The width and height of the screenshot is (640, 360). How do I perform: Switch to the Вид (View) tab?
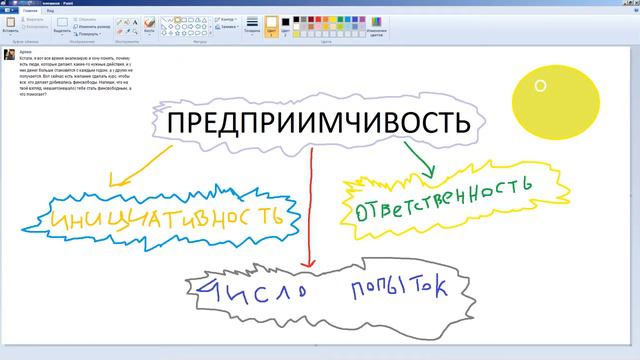pos(50,11)
